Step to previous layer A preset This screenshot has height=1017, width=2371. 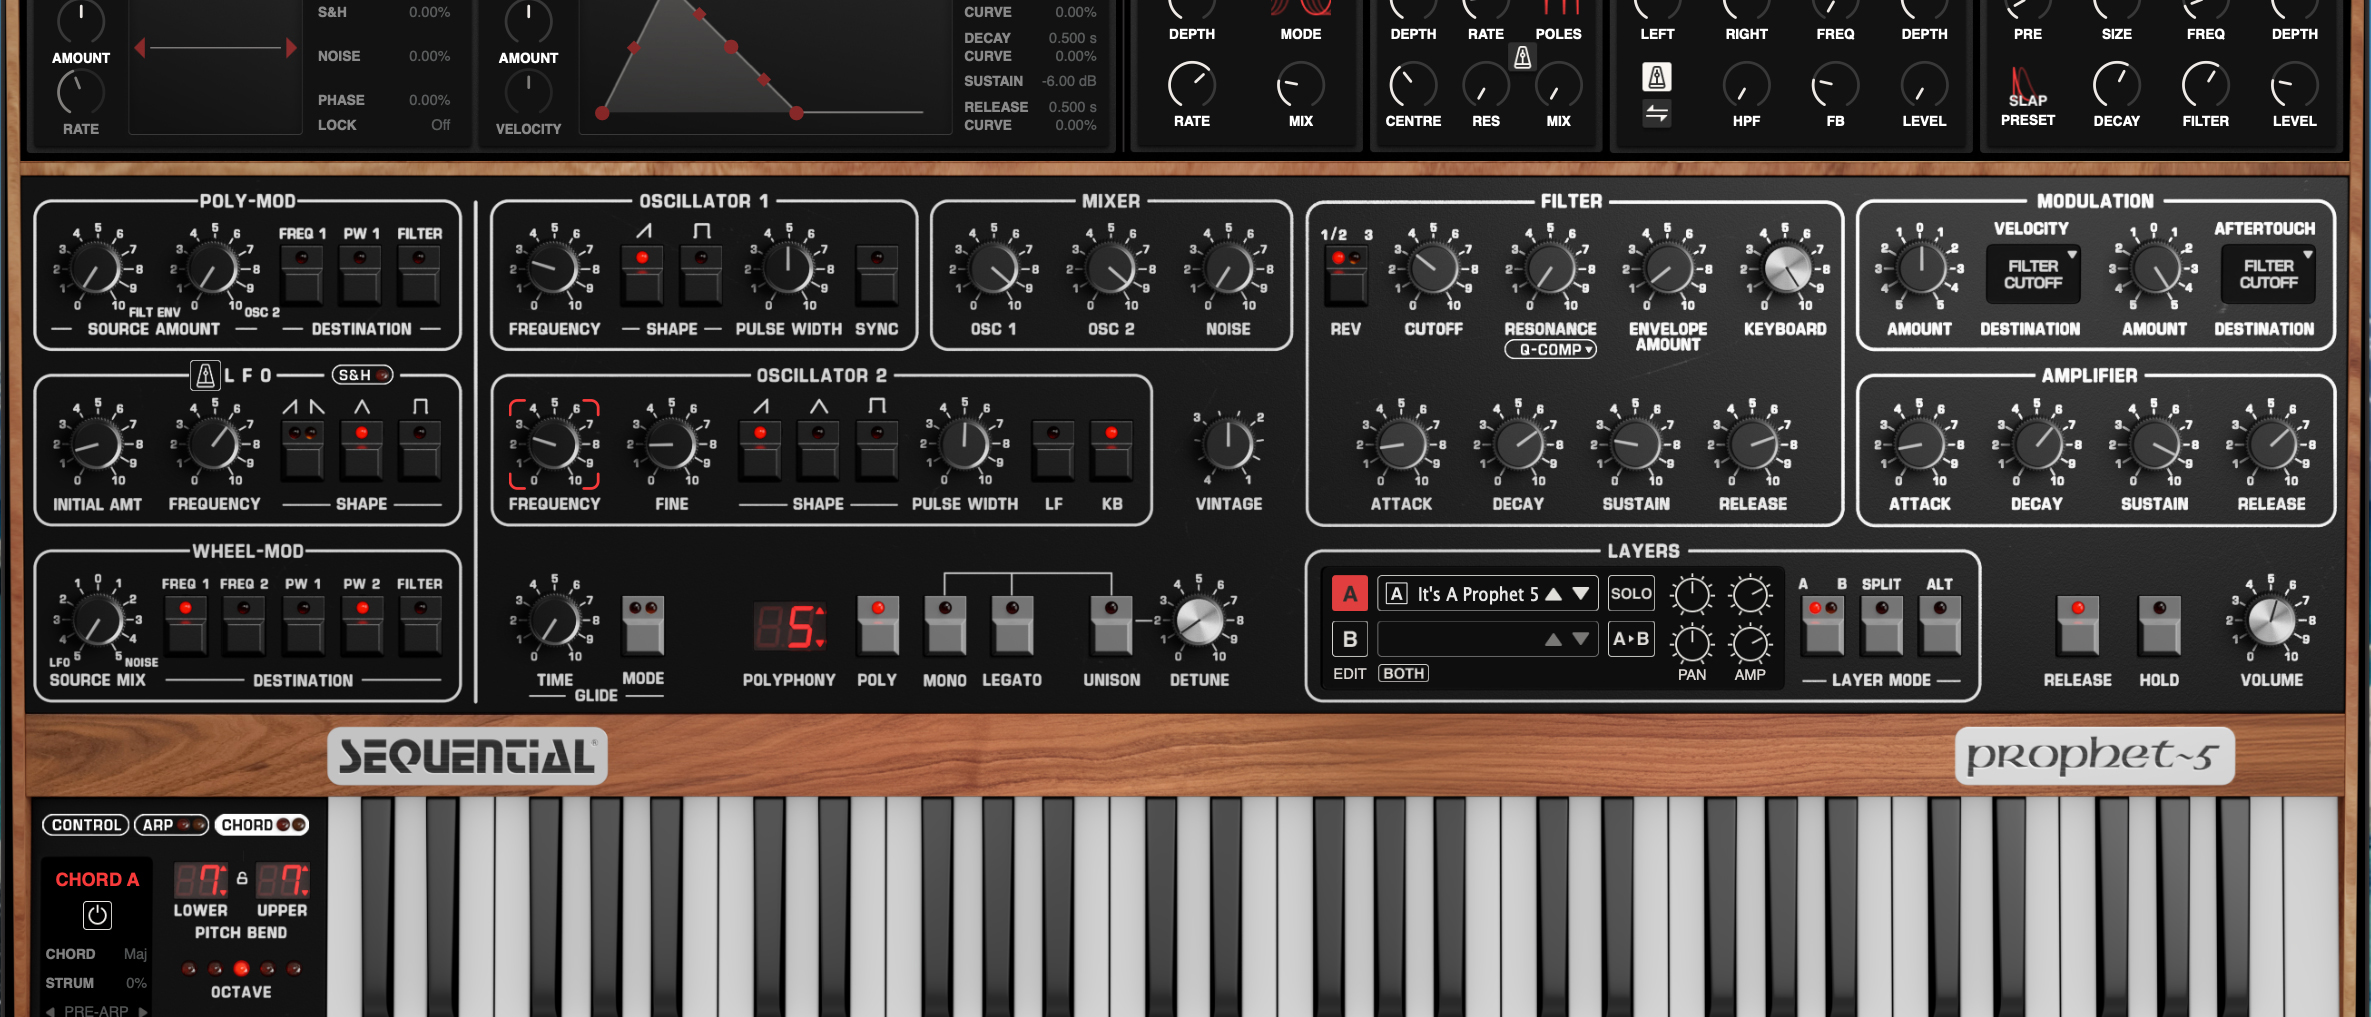coord(1554,594)
